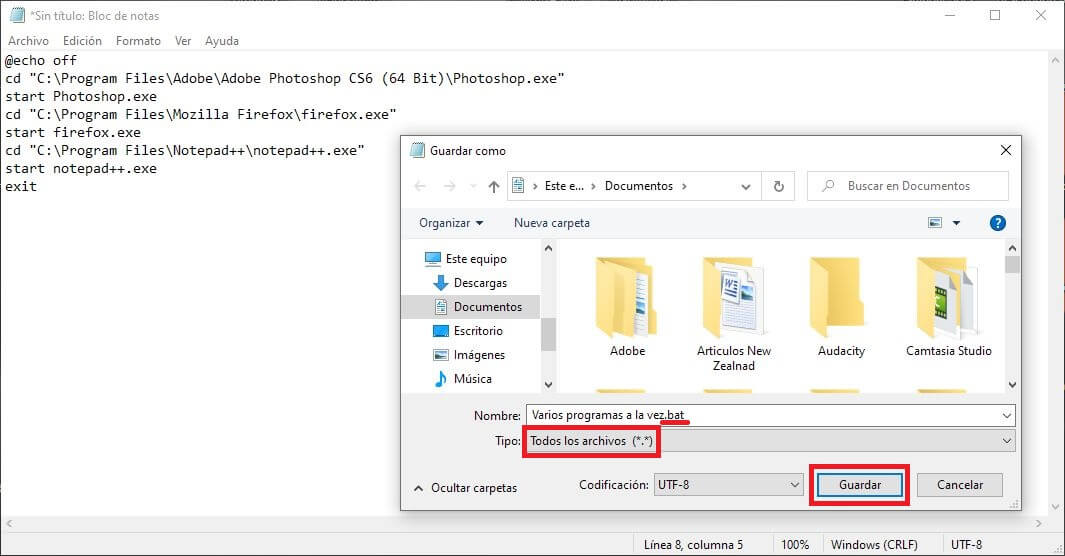1065x556 pixels.
Task: Click Línea 8, columna 5 status entry
Action: pos(693,544)
